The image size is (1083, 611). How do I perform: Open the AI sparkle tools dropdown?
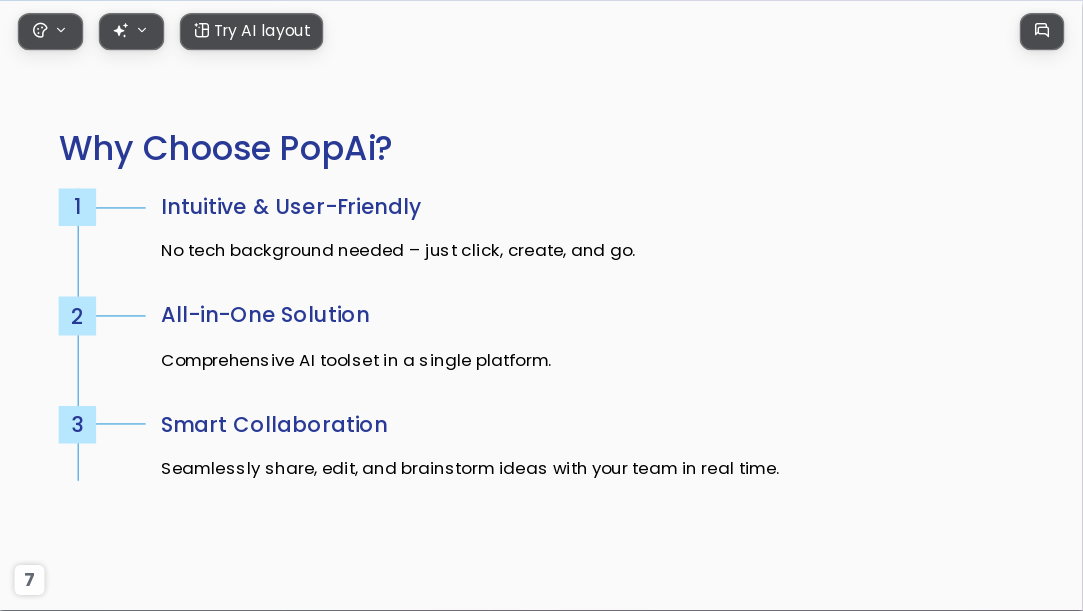(131, 31)
